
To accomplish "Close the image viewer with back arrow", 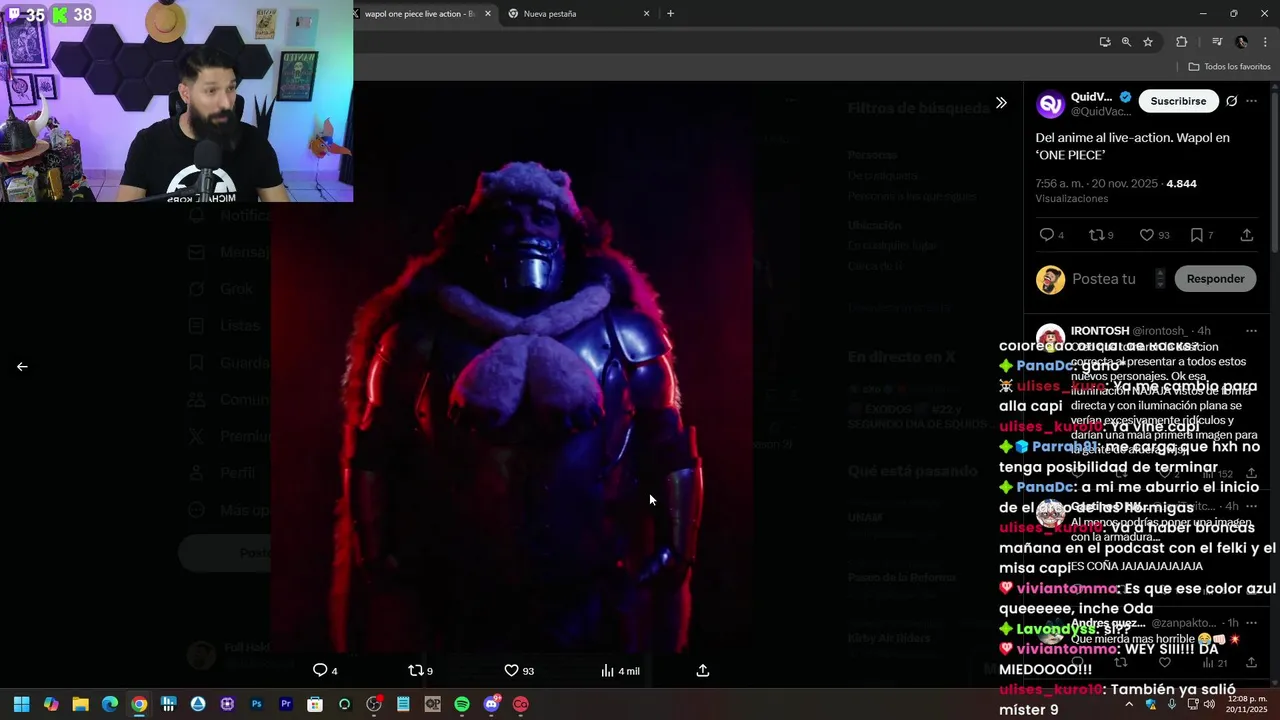I will tap(22, 367).
